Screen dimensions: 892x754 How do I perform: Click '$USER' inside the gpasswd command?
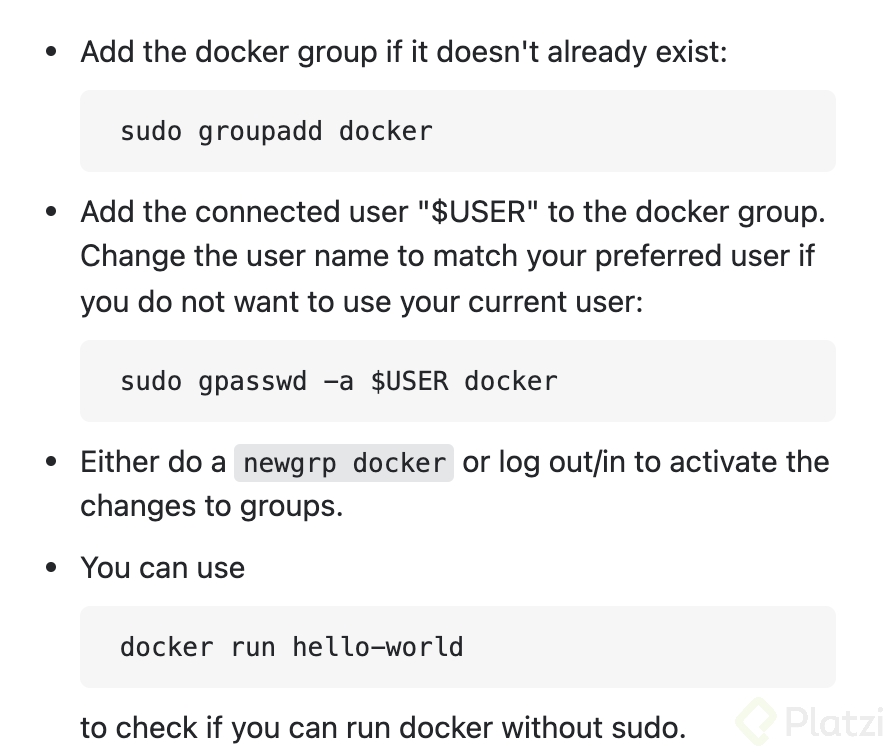coord(410,381)
